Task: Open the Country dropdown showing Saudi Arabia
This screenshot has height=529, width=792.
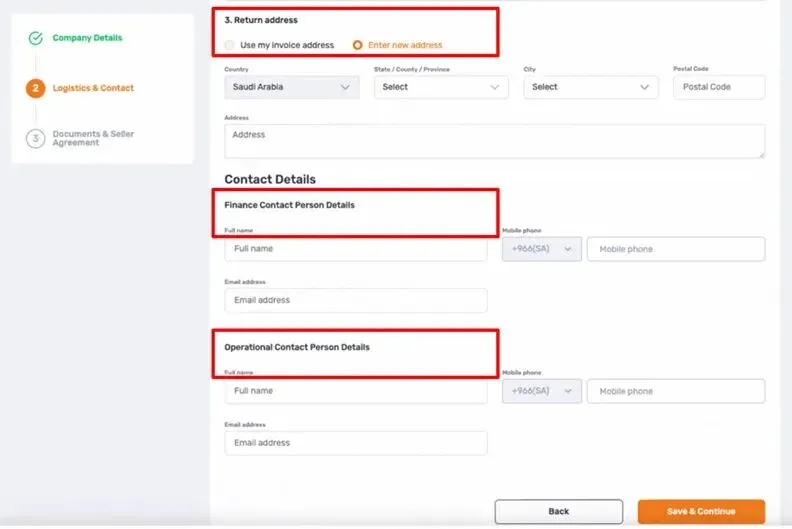Action: [291, 87]
